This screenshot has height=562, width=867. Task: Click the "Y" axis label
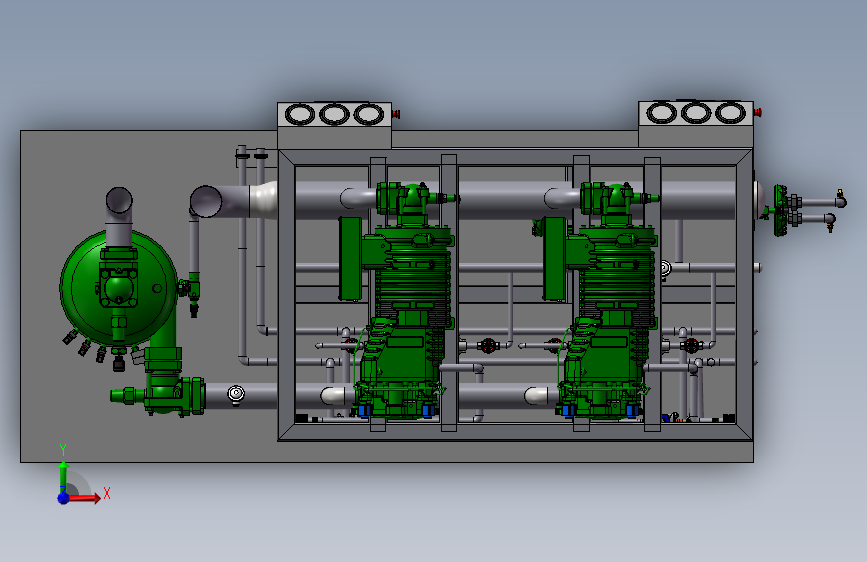63,449
